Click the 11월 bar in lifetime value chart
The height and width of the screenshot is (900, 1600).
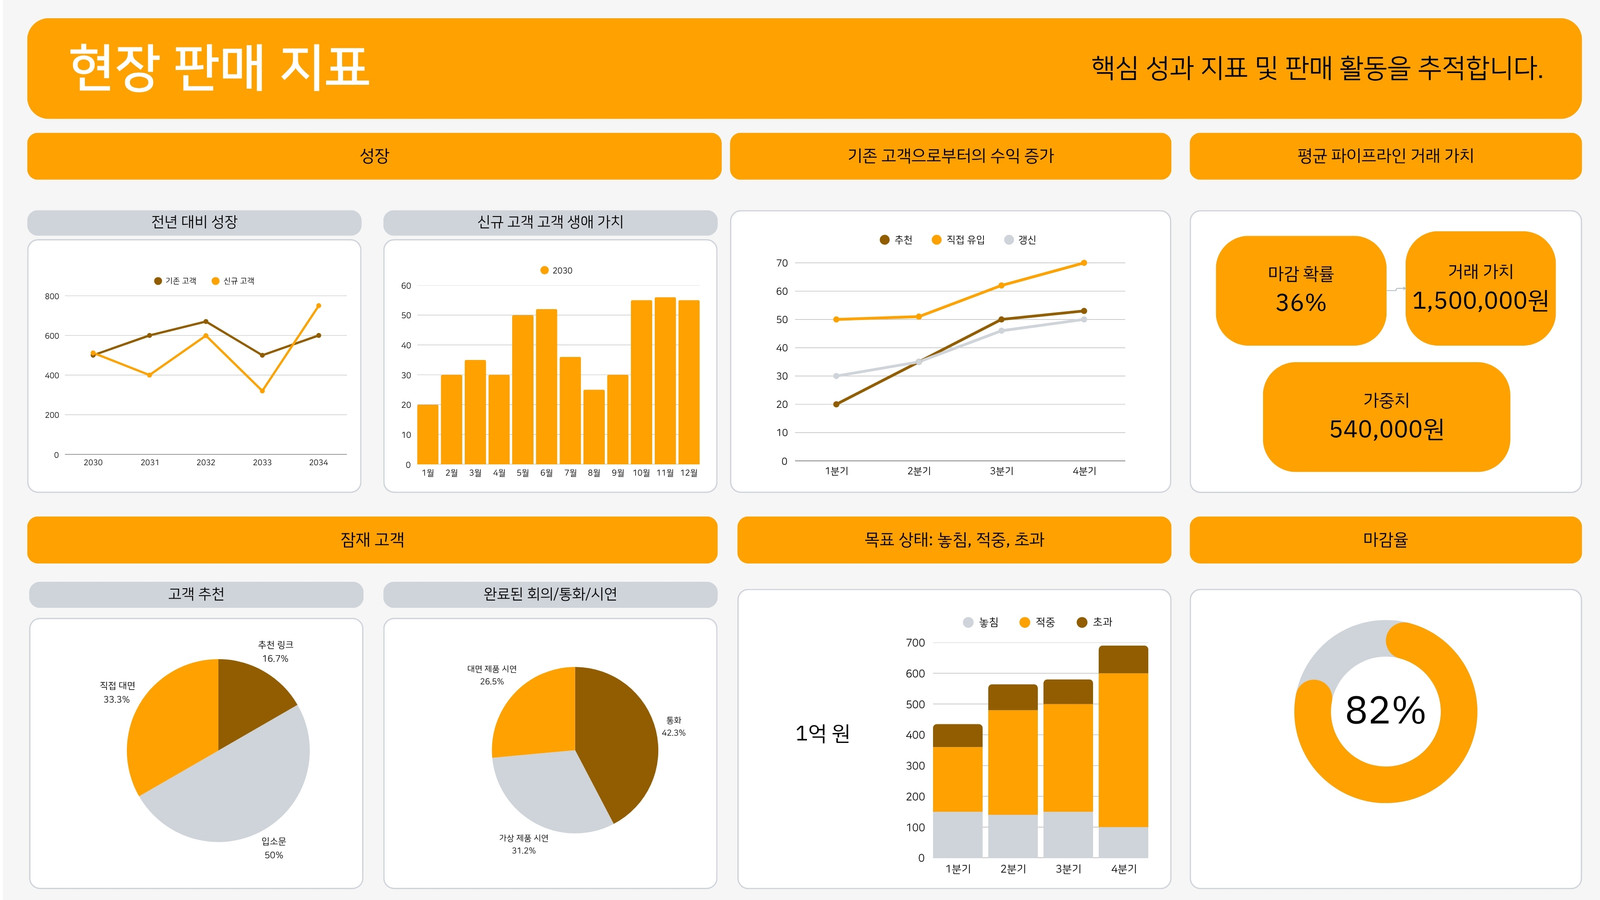(665, 381)
